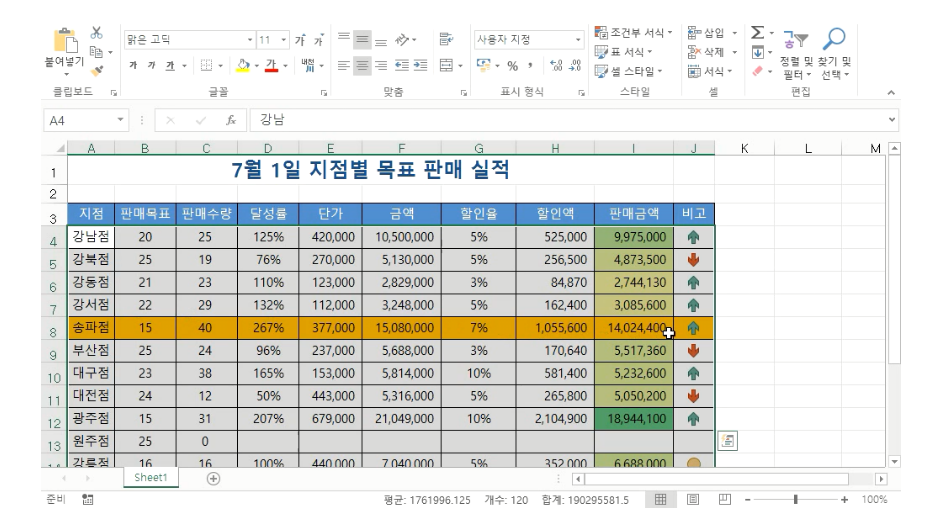Select the Sheet1 tab
This screenshot has height=530, width=942.
[151, 478]
